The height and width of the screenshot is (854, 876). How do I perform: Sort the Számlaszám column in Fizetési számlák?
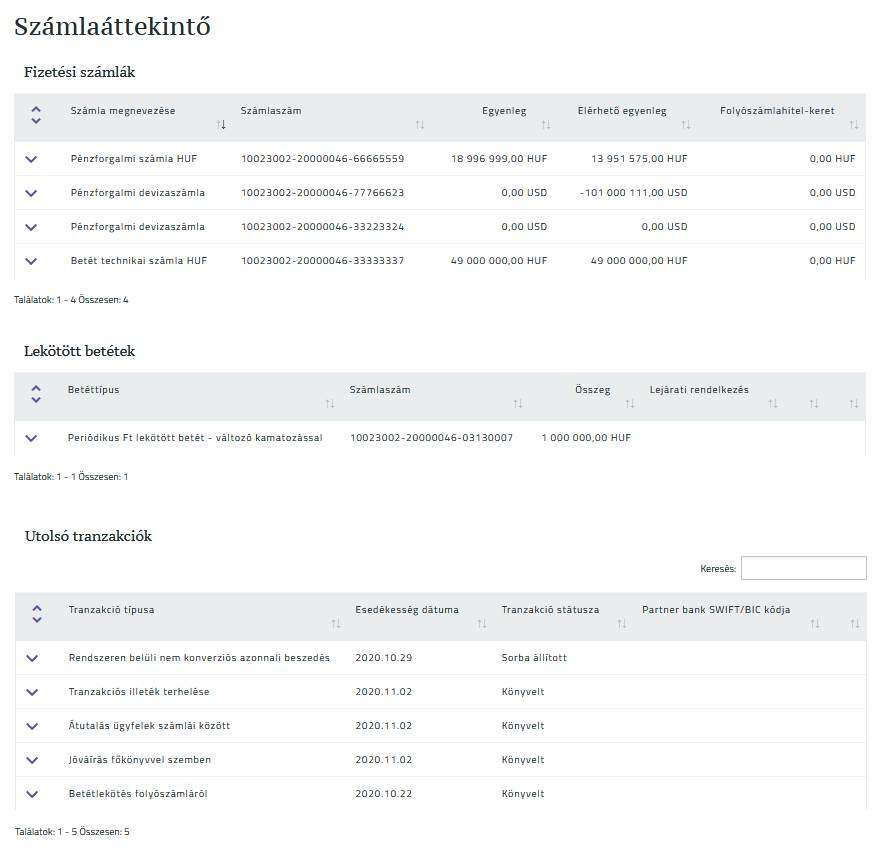(x=420, y=123)
